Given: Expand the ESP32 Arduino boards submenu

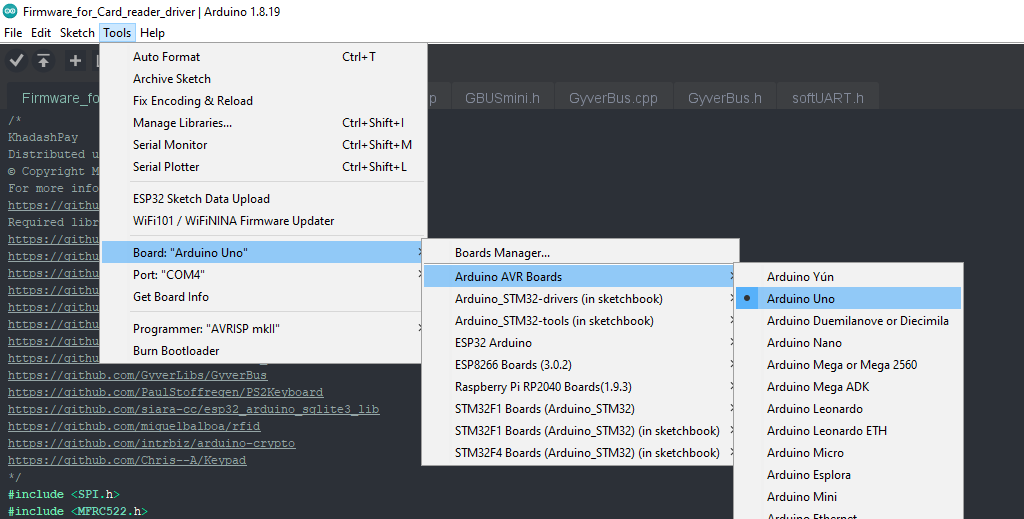Looking at the screenshot, I should pyautogui.click(x=581, y=343).
